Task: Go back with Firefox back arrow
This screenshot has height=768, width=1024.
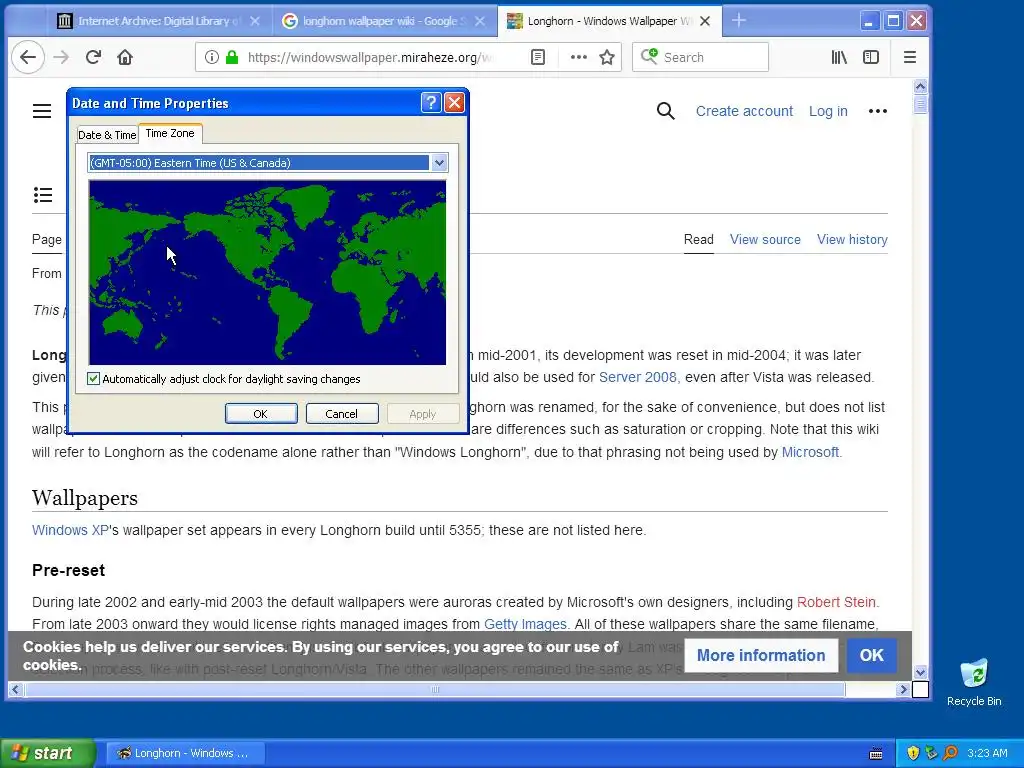Action: pos(27,57)
